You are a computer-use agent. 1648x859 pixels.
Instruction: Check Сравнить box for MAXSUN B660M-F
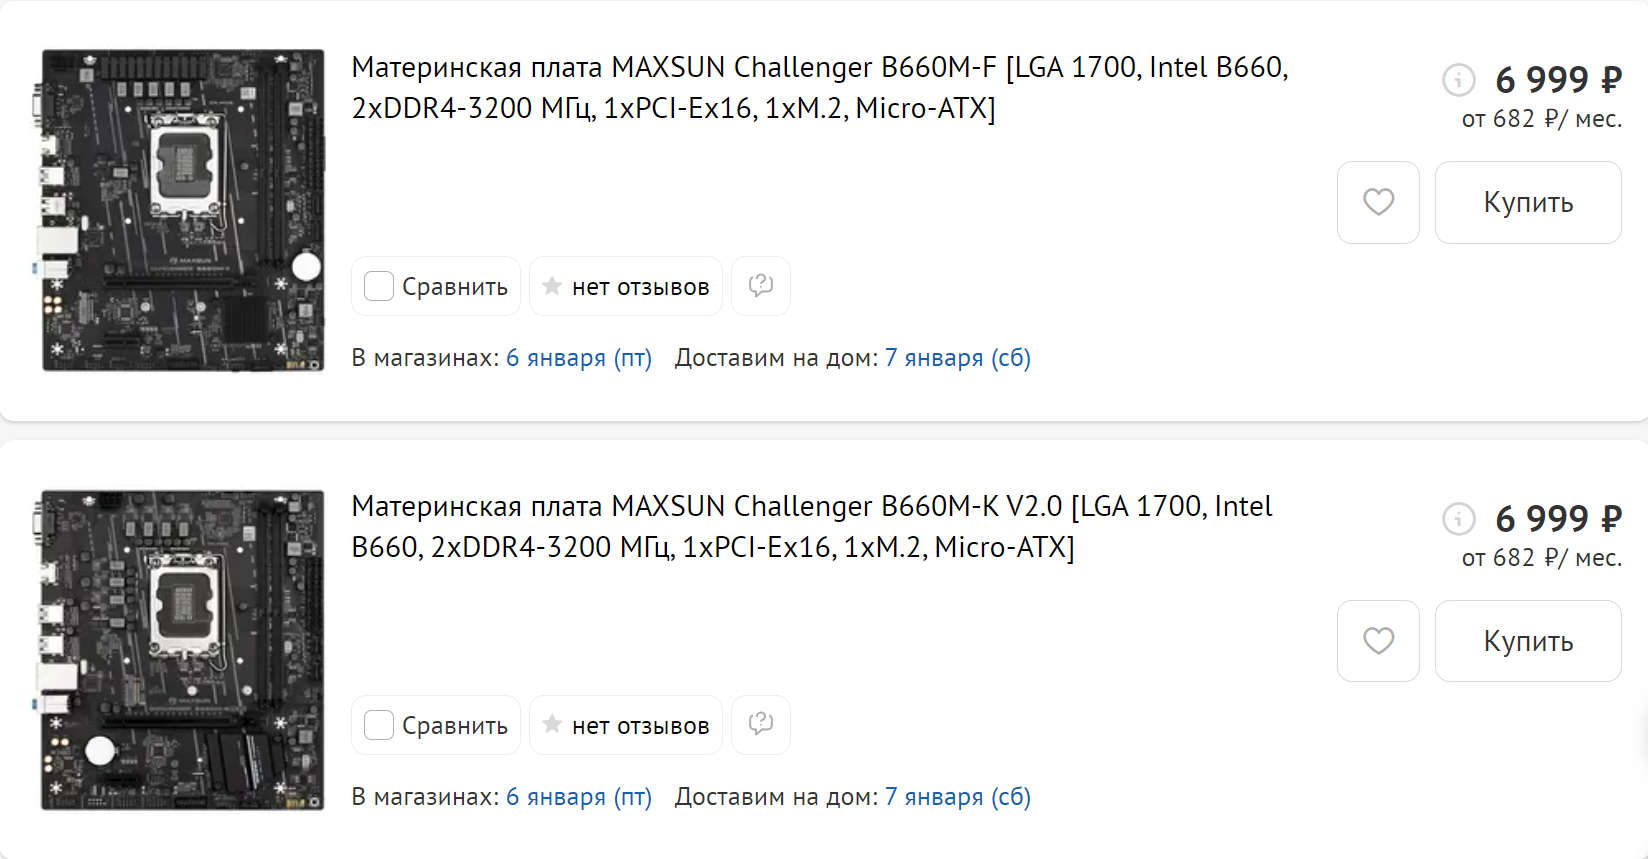click(379, 286)
